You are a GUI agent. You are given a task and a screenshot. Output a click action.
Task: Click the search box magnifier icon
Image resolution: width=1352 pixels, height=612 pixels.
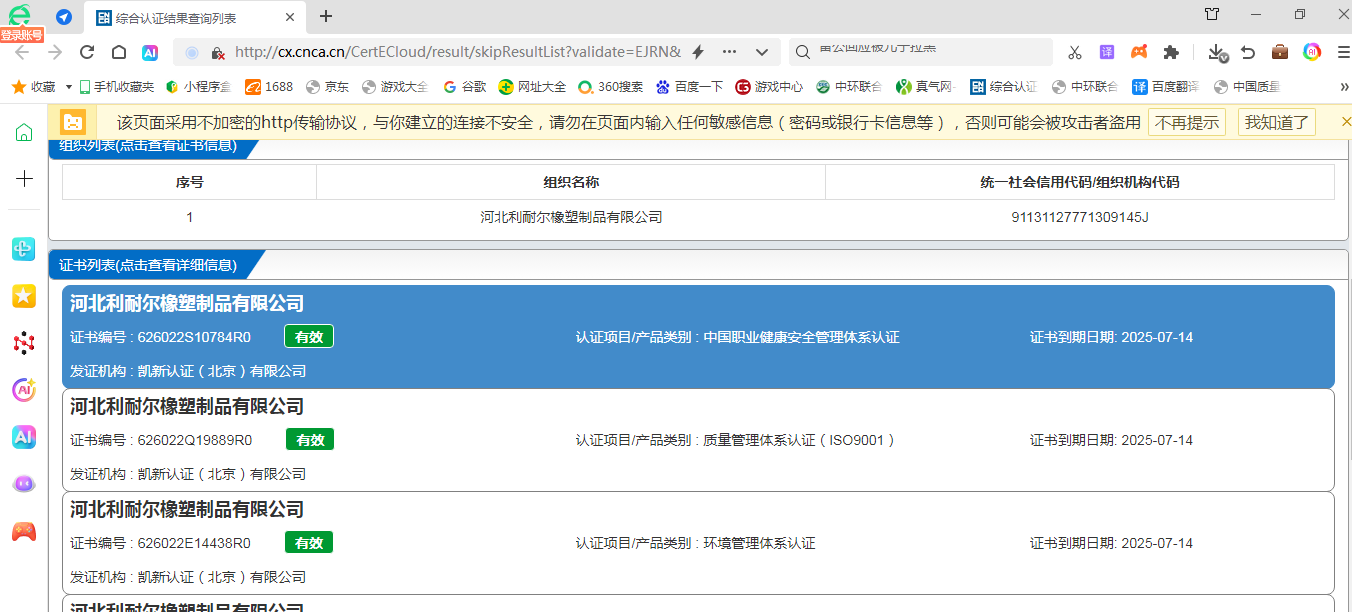[x=802, y=52]
